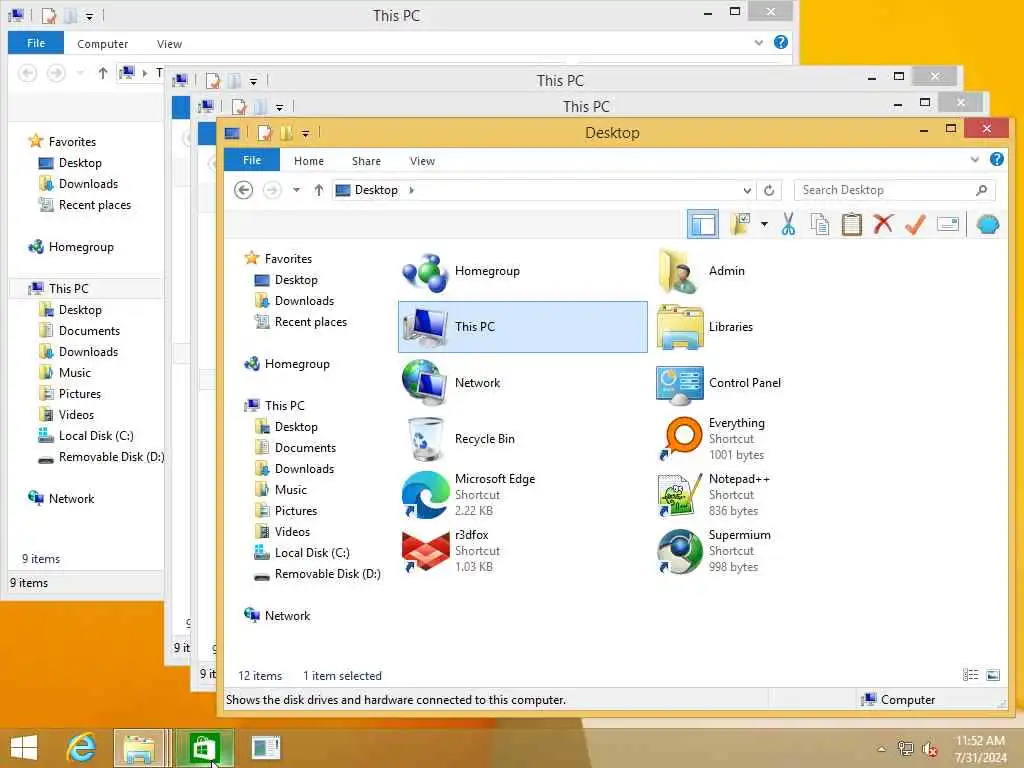Expand the ribbon in Desktop window
This screenshot has width=1024, height=768.
click(974, 159)
